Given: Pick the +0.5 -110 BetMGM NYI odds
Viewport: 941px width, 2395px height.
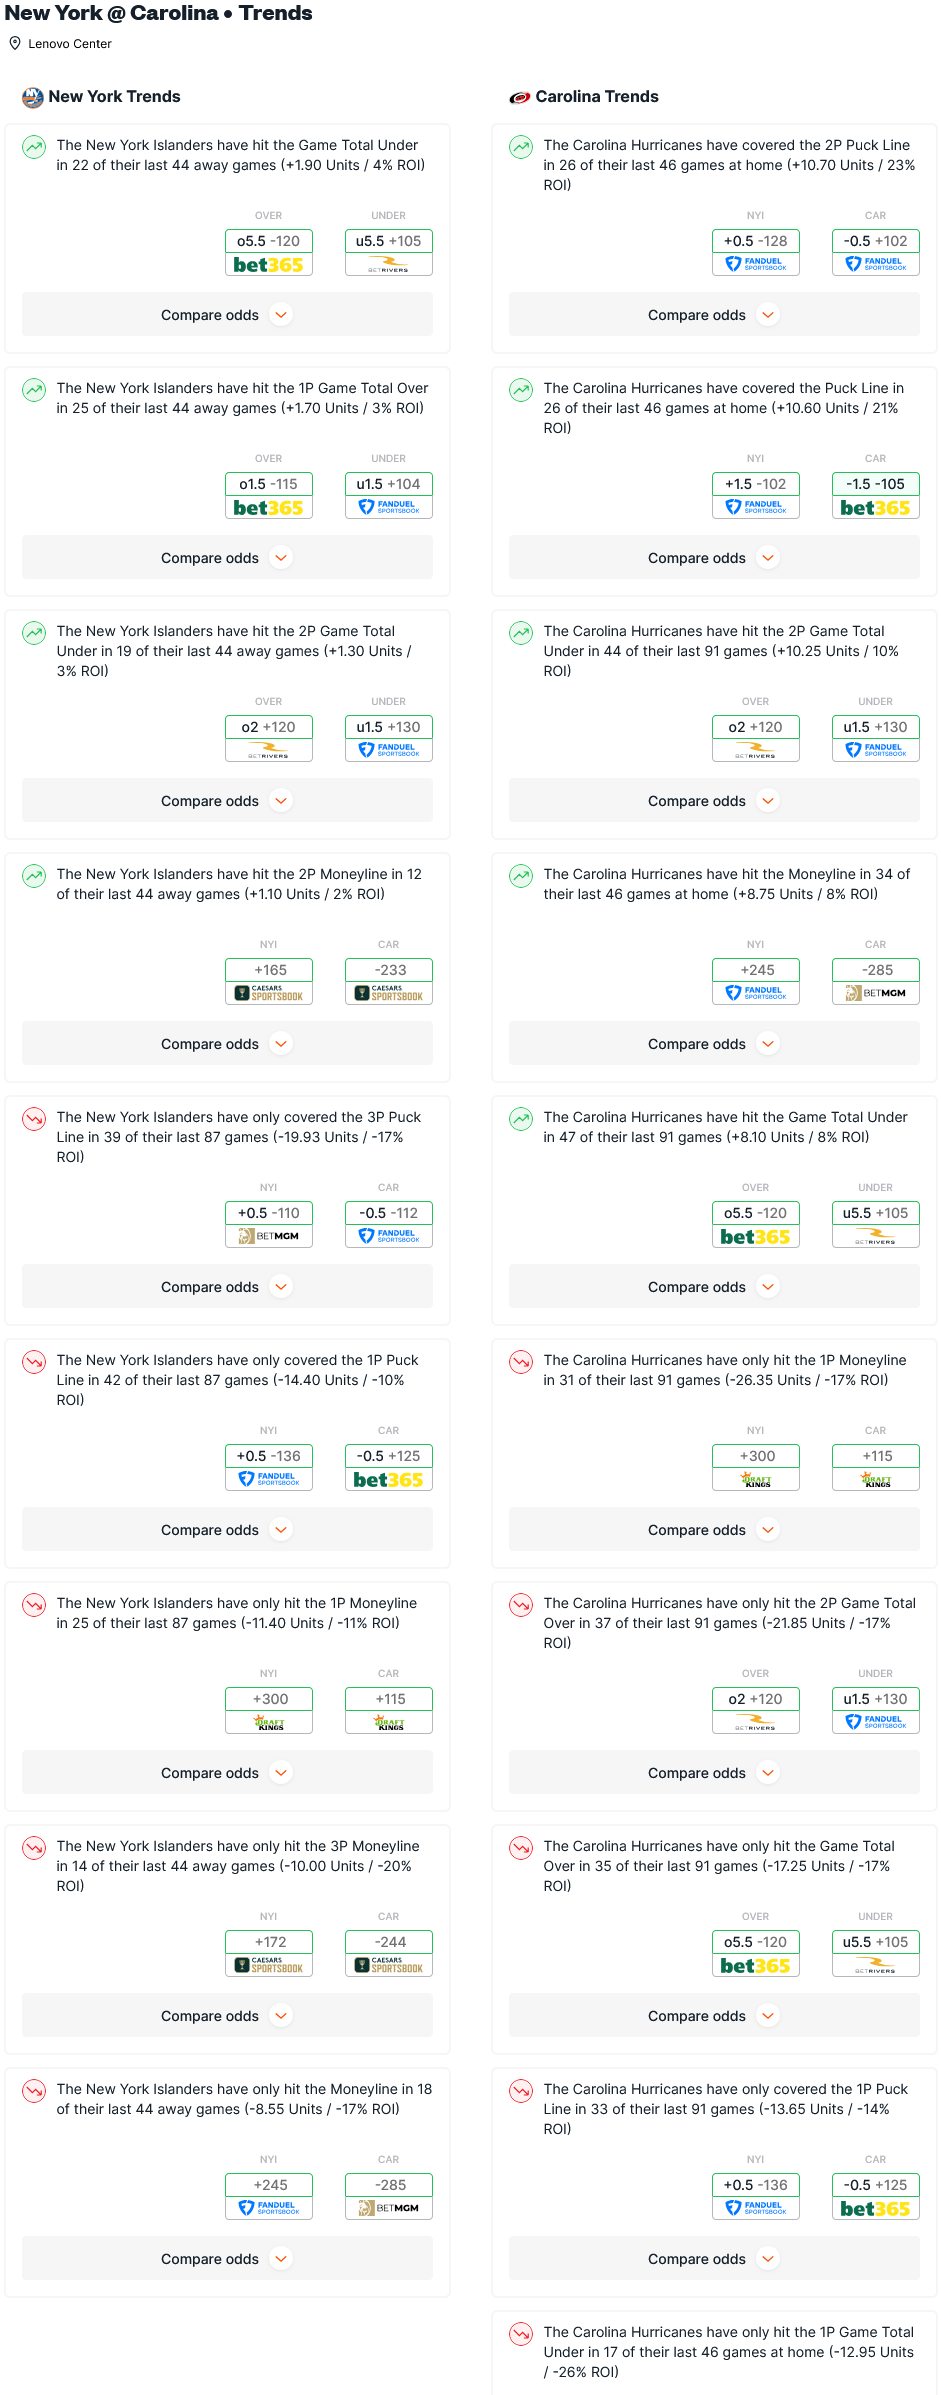Looking at the screenshot, I should 269,1224.
